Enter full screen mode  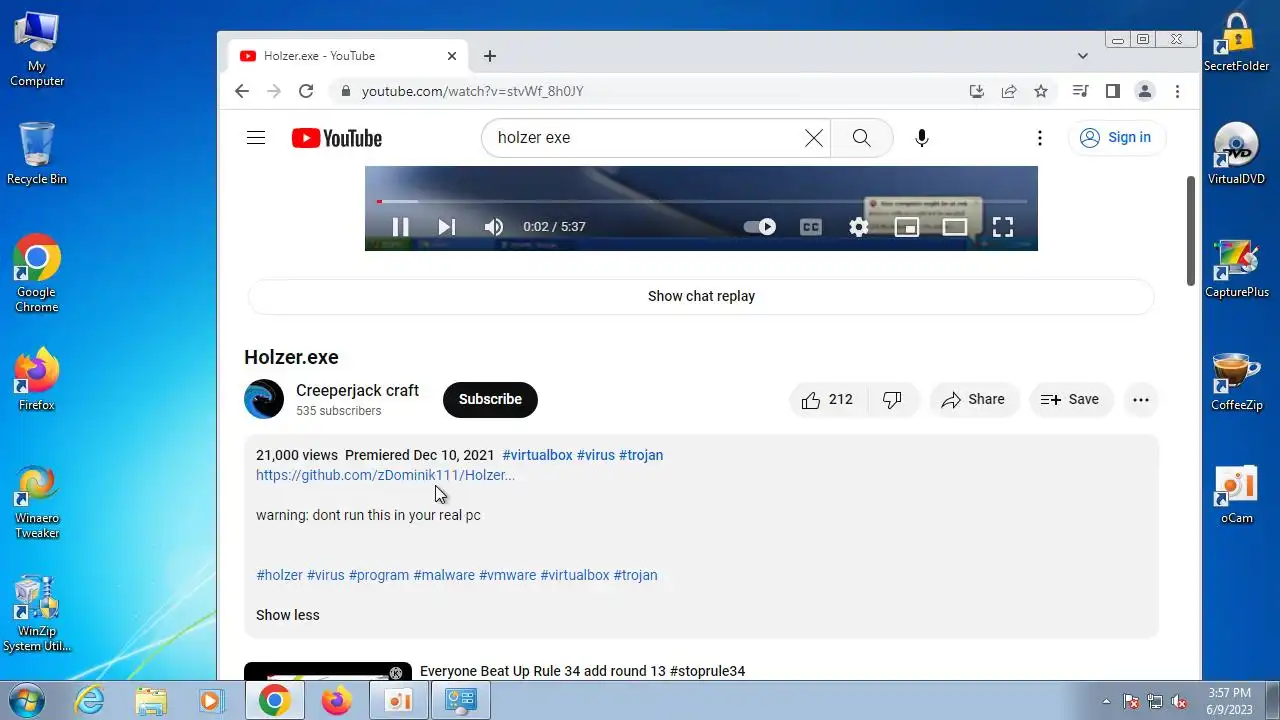(1003, 227)
